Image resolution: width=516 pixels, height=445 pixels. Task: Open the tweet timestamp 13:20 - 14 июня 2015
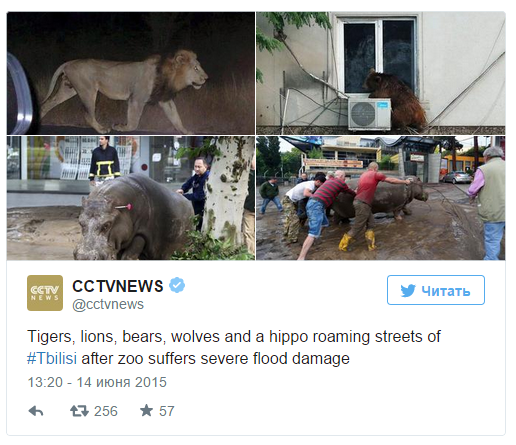point(97,382)
